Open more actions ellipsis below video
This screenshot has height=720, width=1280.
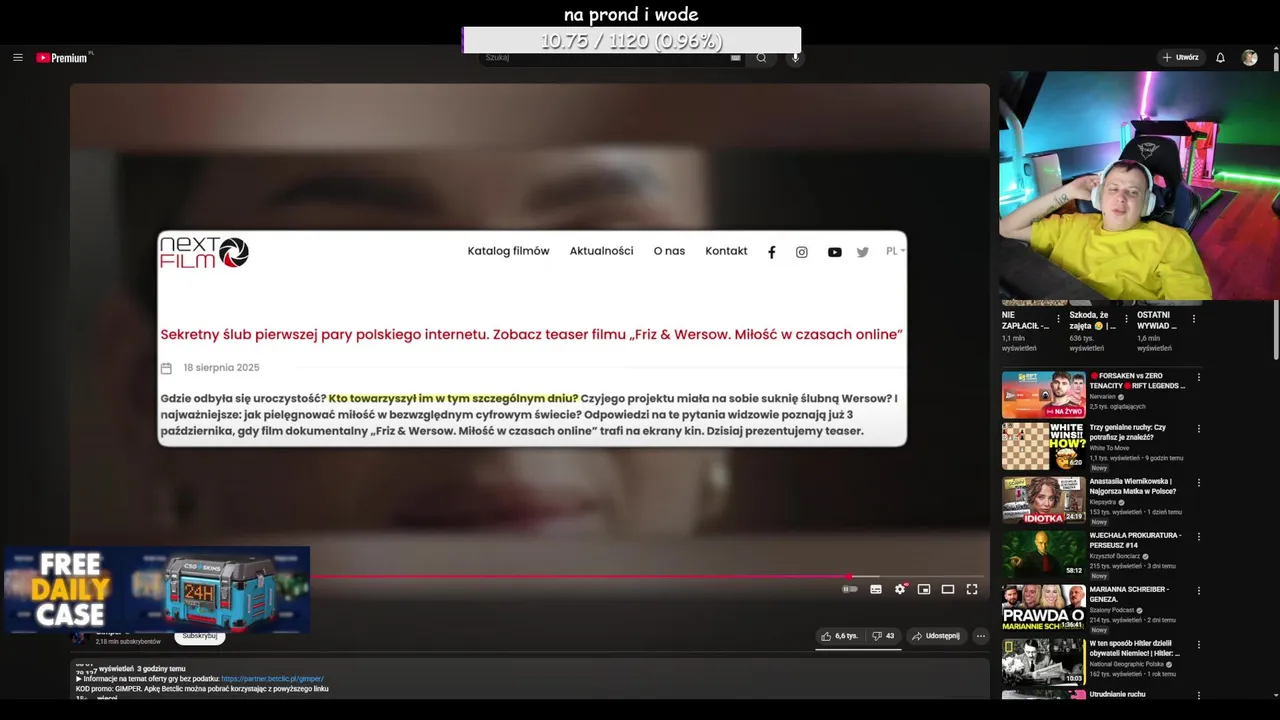click(x=980, y=636)
